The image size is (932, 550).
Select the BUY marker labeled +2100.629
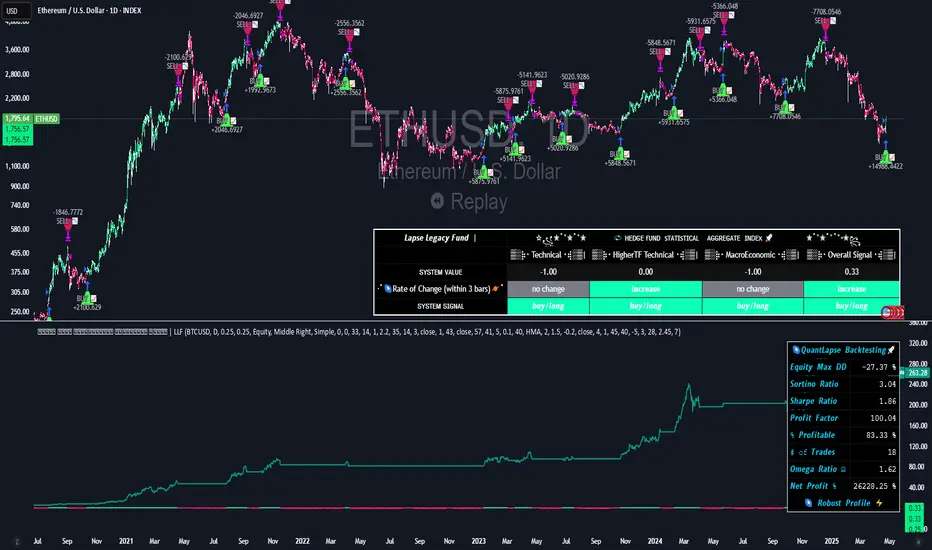87,298
